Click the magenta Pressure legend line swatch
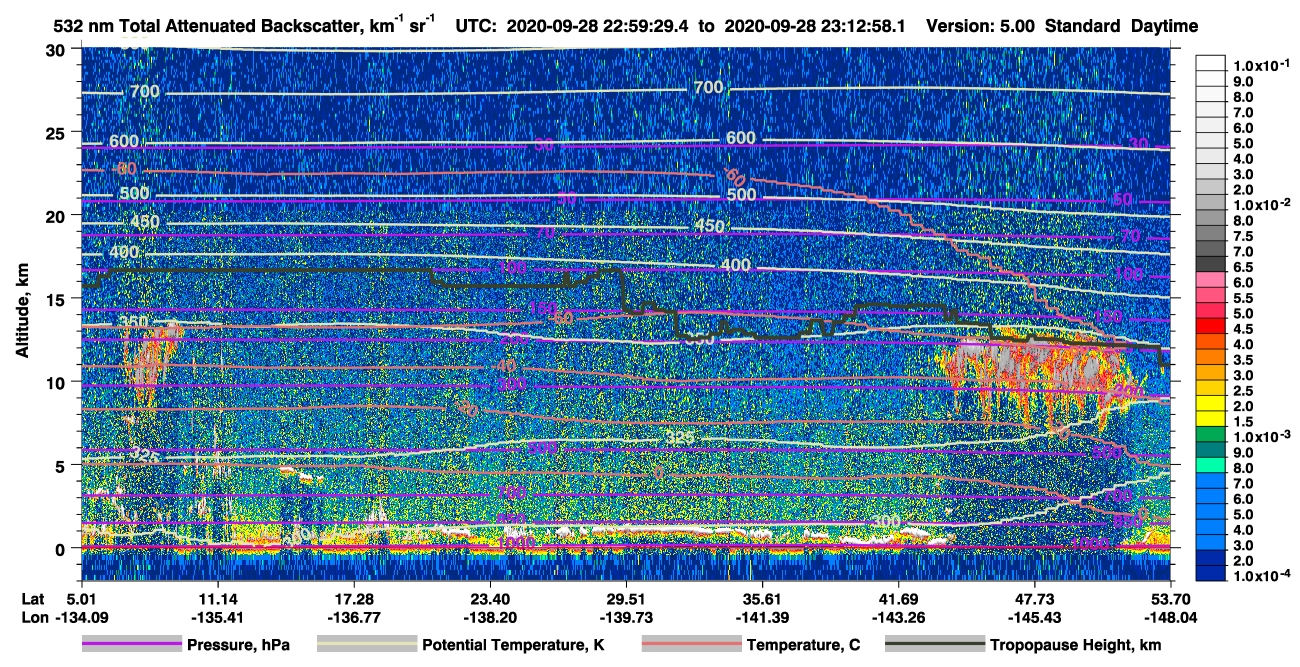Screen dimensions: 1300x667 point(131,645)
